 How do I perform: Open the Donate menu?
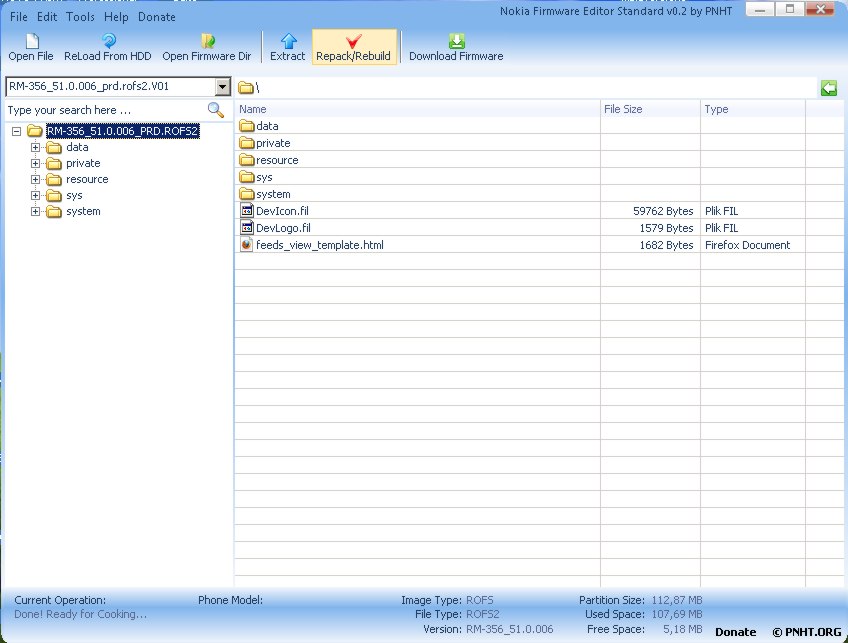point(157,17)
